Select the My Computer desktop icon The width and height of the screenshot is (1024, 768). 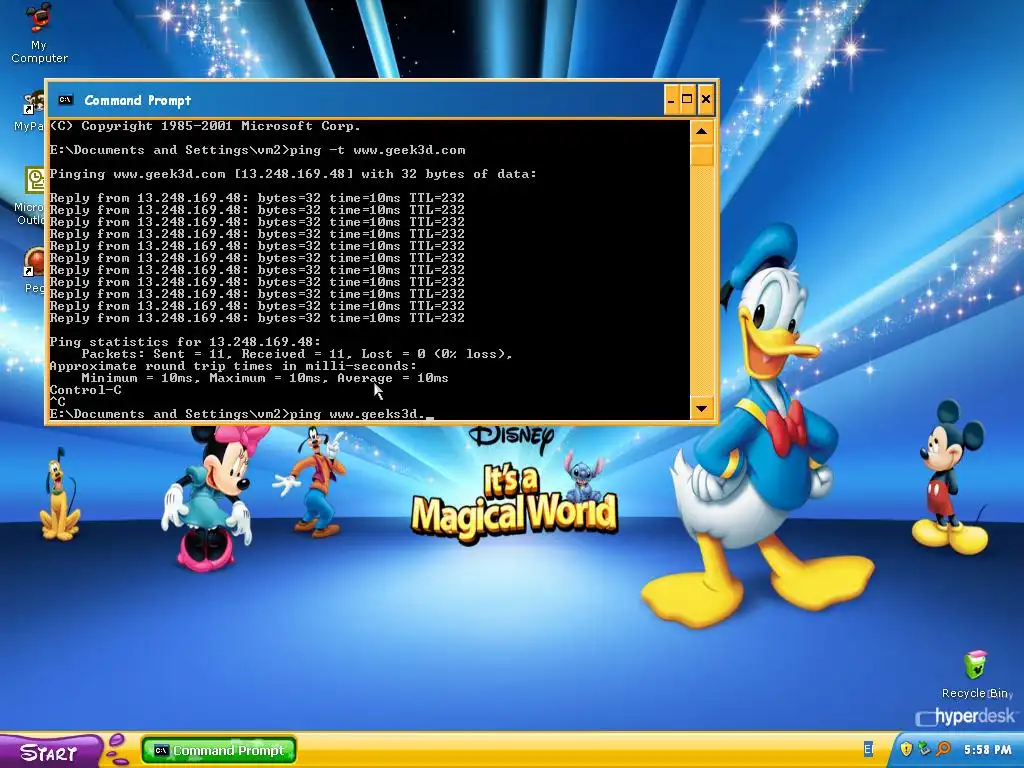click(39, 33)
